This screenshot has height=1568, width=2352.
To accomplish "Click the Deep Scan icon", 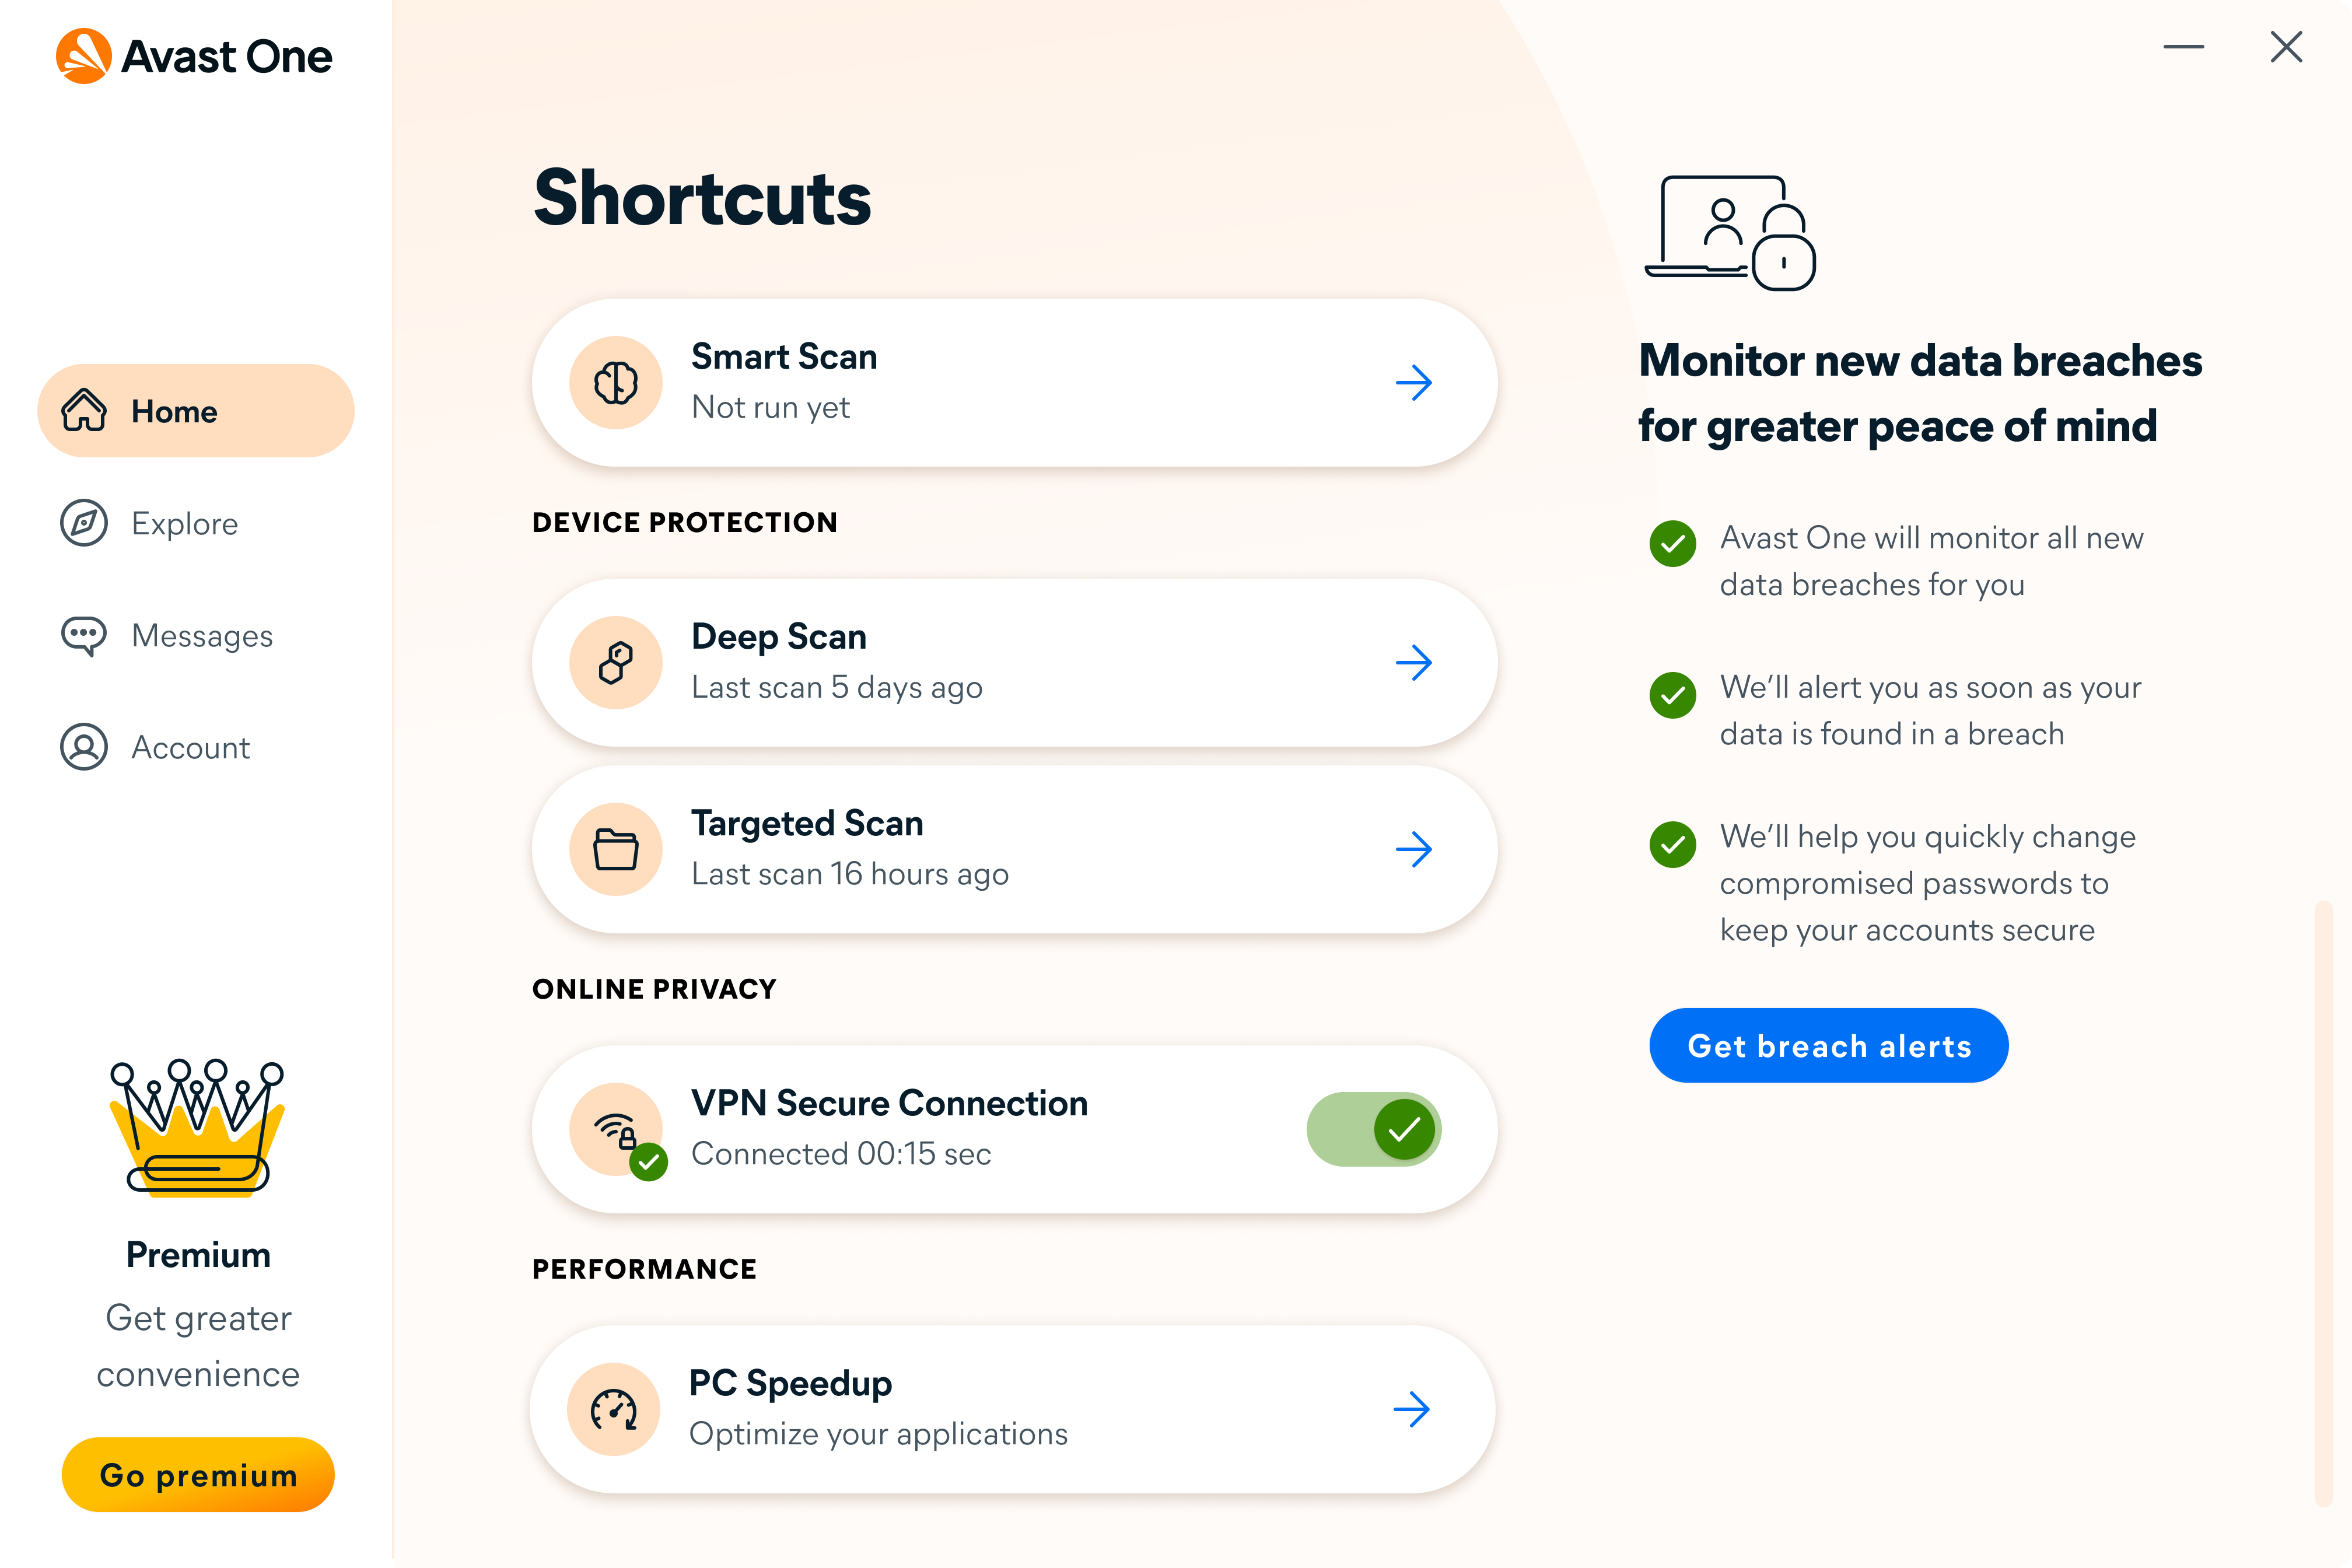I will (616, 661).
